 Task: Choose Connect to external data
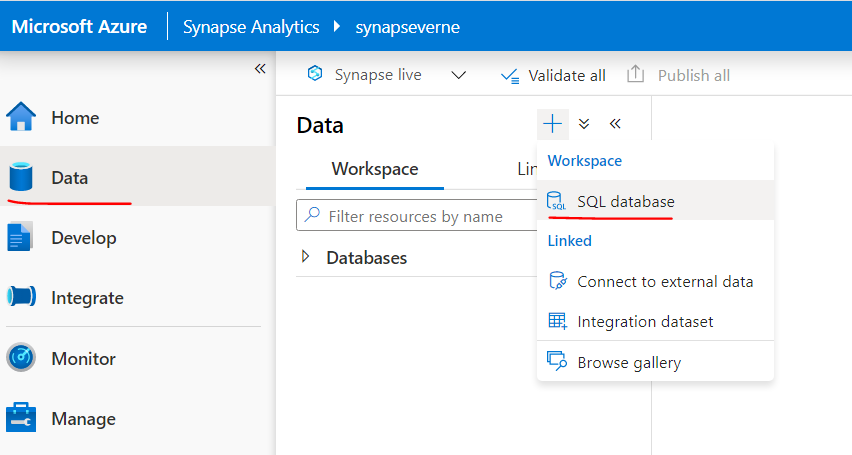(x=655, y=281)
